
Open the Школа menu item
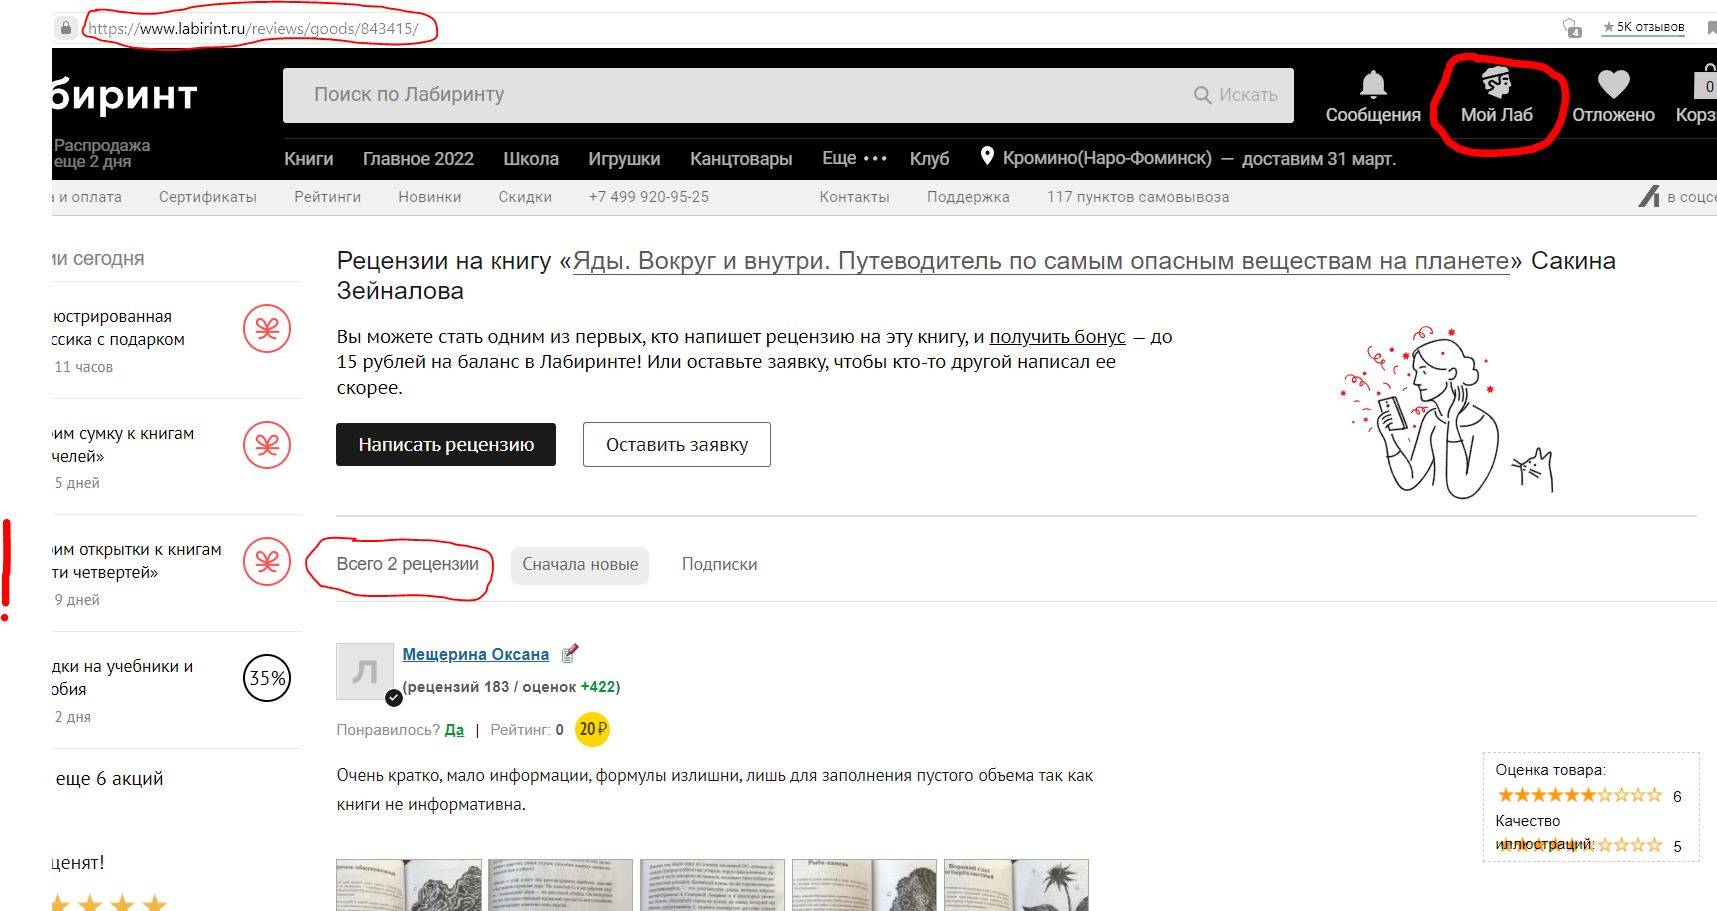[x=531, y=158]
